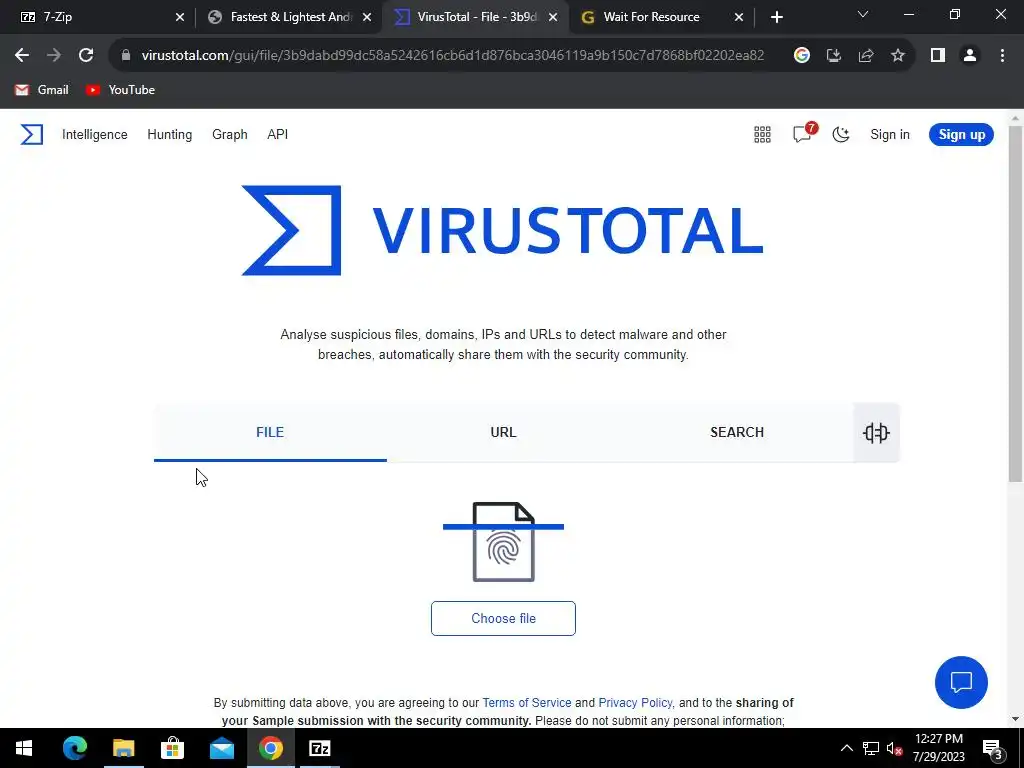The image size is (1024, 768).
Task: Open the blue chat bubble button
Action: coord(961,682)
